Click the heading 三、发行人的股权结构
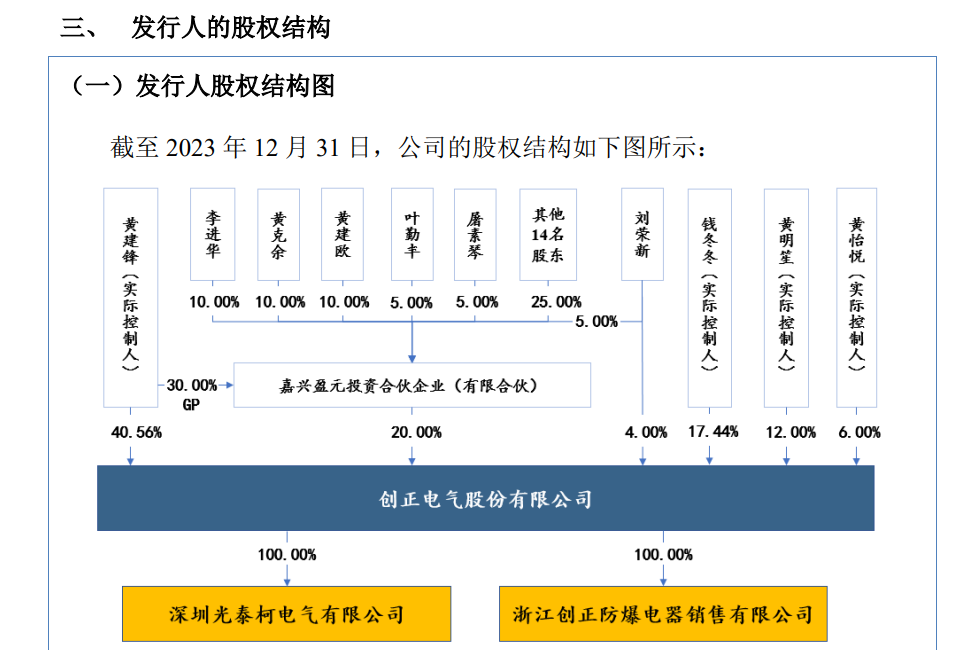The image size is (977, 650). click(x=195, y=28)
